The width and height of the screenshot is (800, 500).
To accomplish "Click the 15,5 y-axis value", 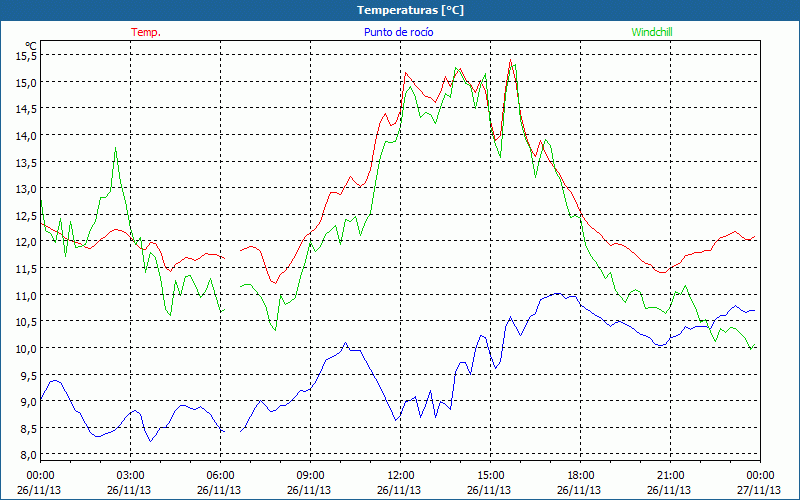I will pos(27,55).
